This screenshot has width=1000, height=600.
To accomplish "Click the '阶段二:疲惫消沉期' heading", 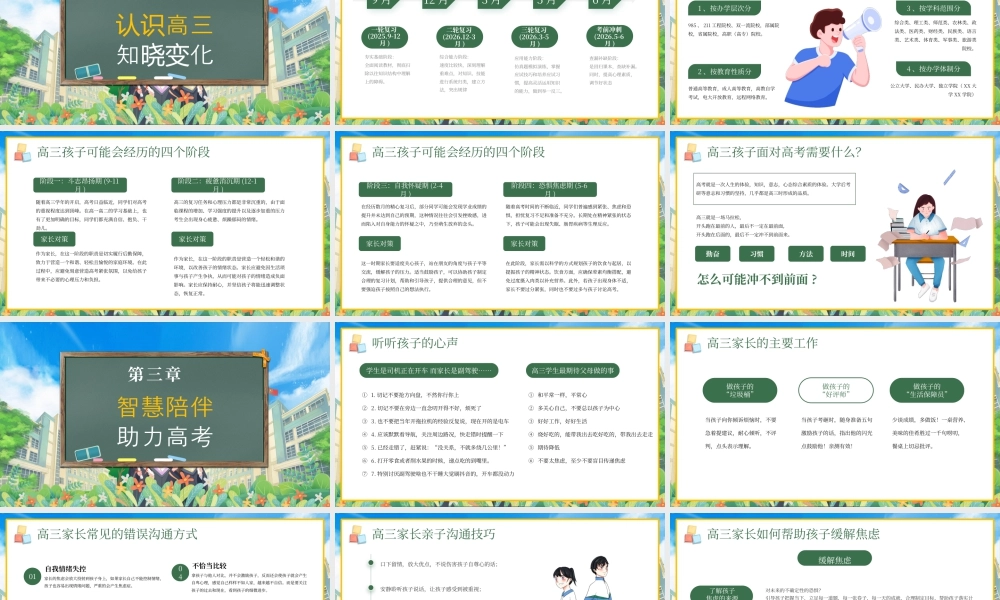I will click(x=218, y=185).
